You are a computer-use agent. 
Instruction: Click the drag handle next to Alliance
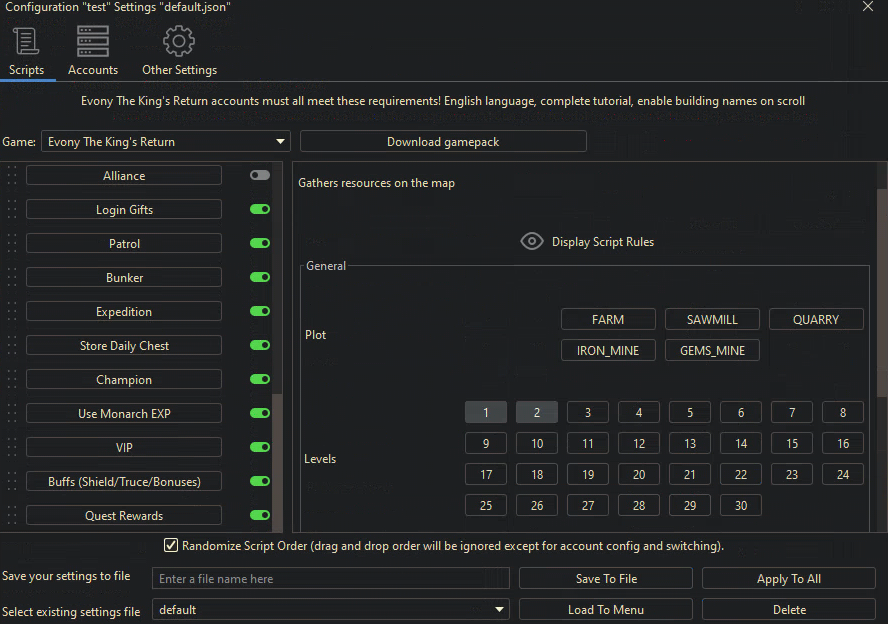[x=12, y=176]
